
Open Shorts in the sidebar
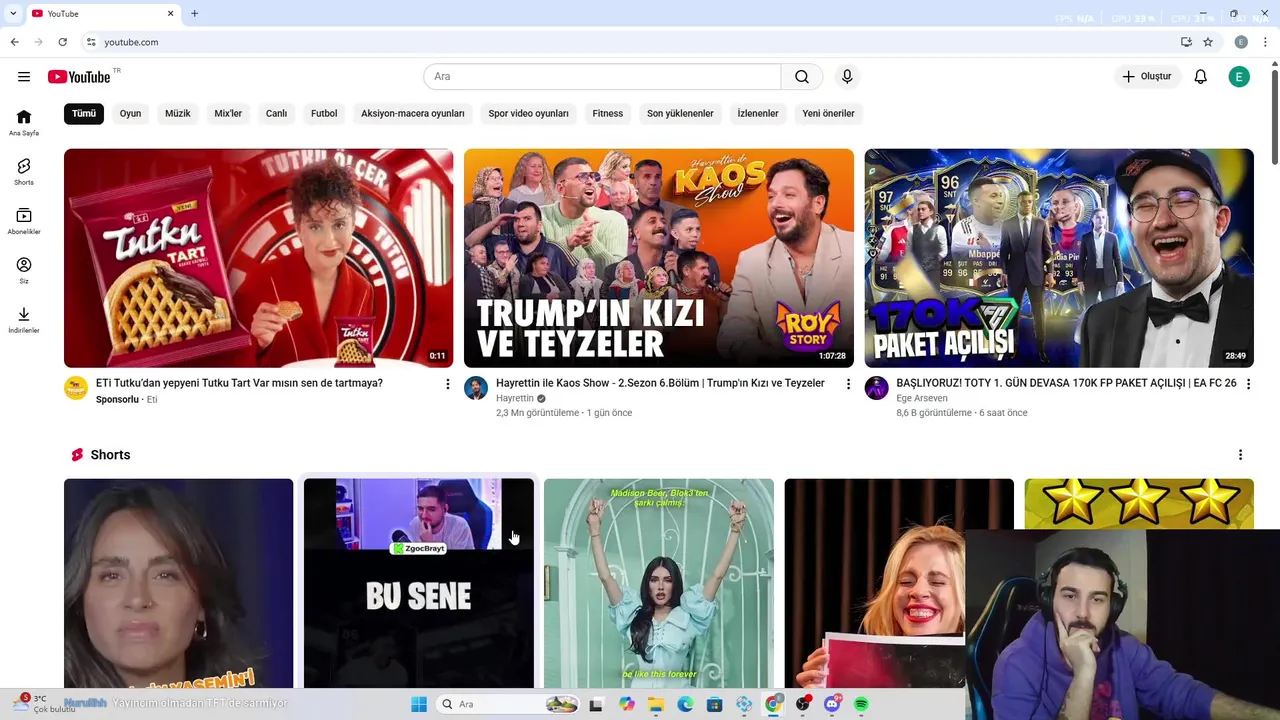click(x=24, y=172)
